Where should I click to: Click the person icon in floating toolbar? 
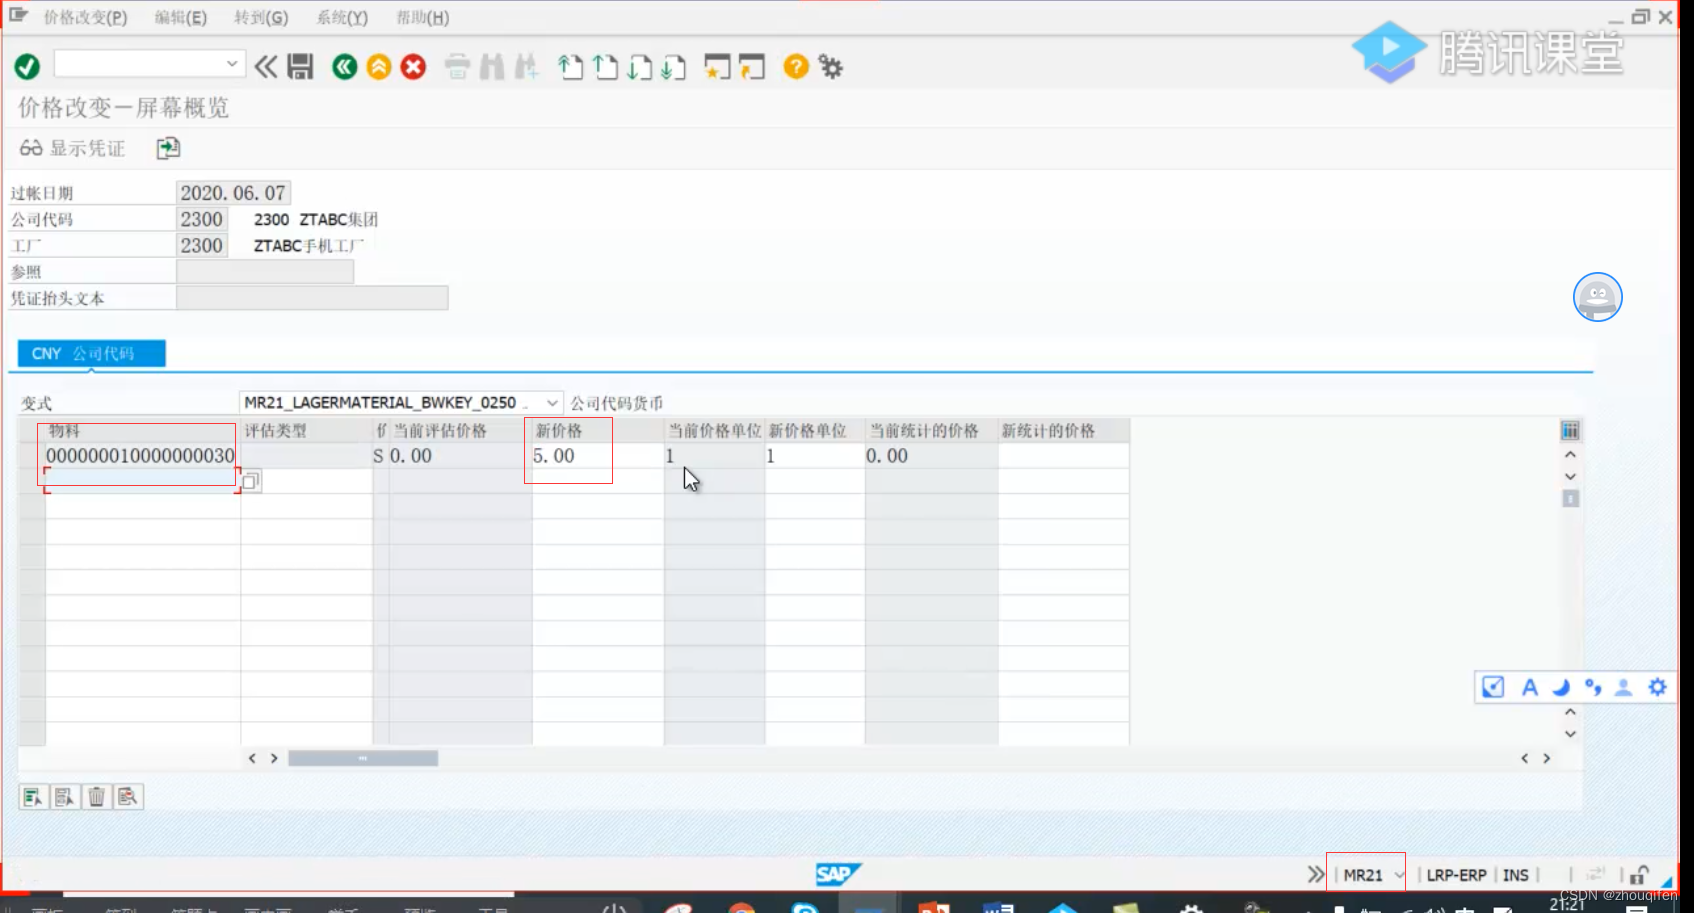coord(1624,687)
